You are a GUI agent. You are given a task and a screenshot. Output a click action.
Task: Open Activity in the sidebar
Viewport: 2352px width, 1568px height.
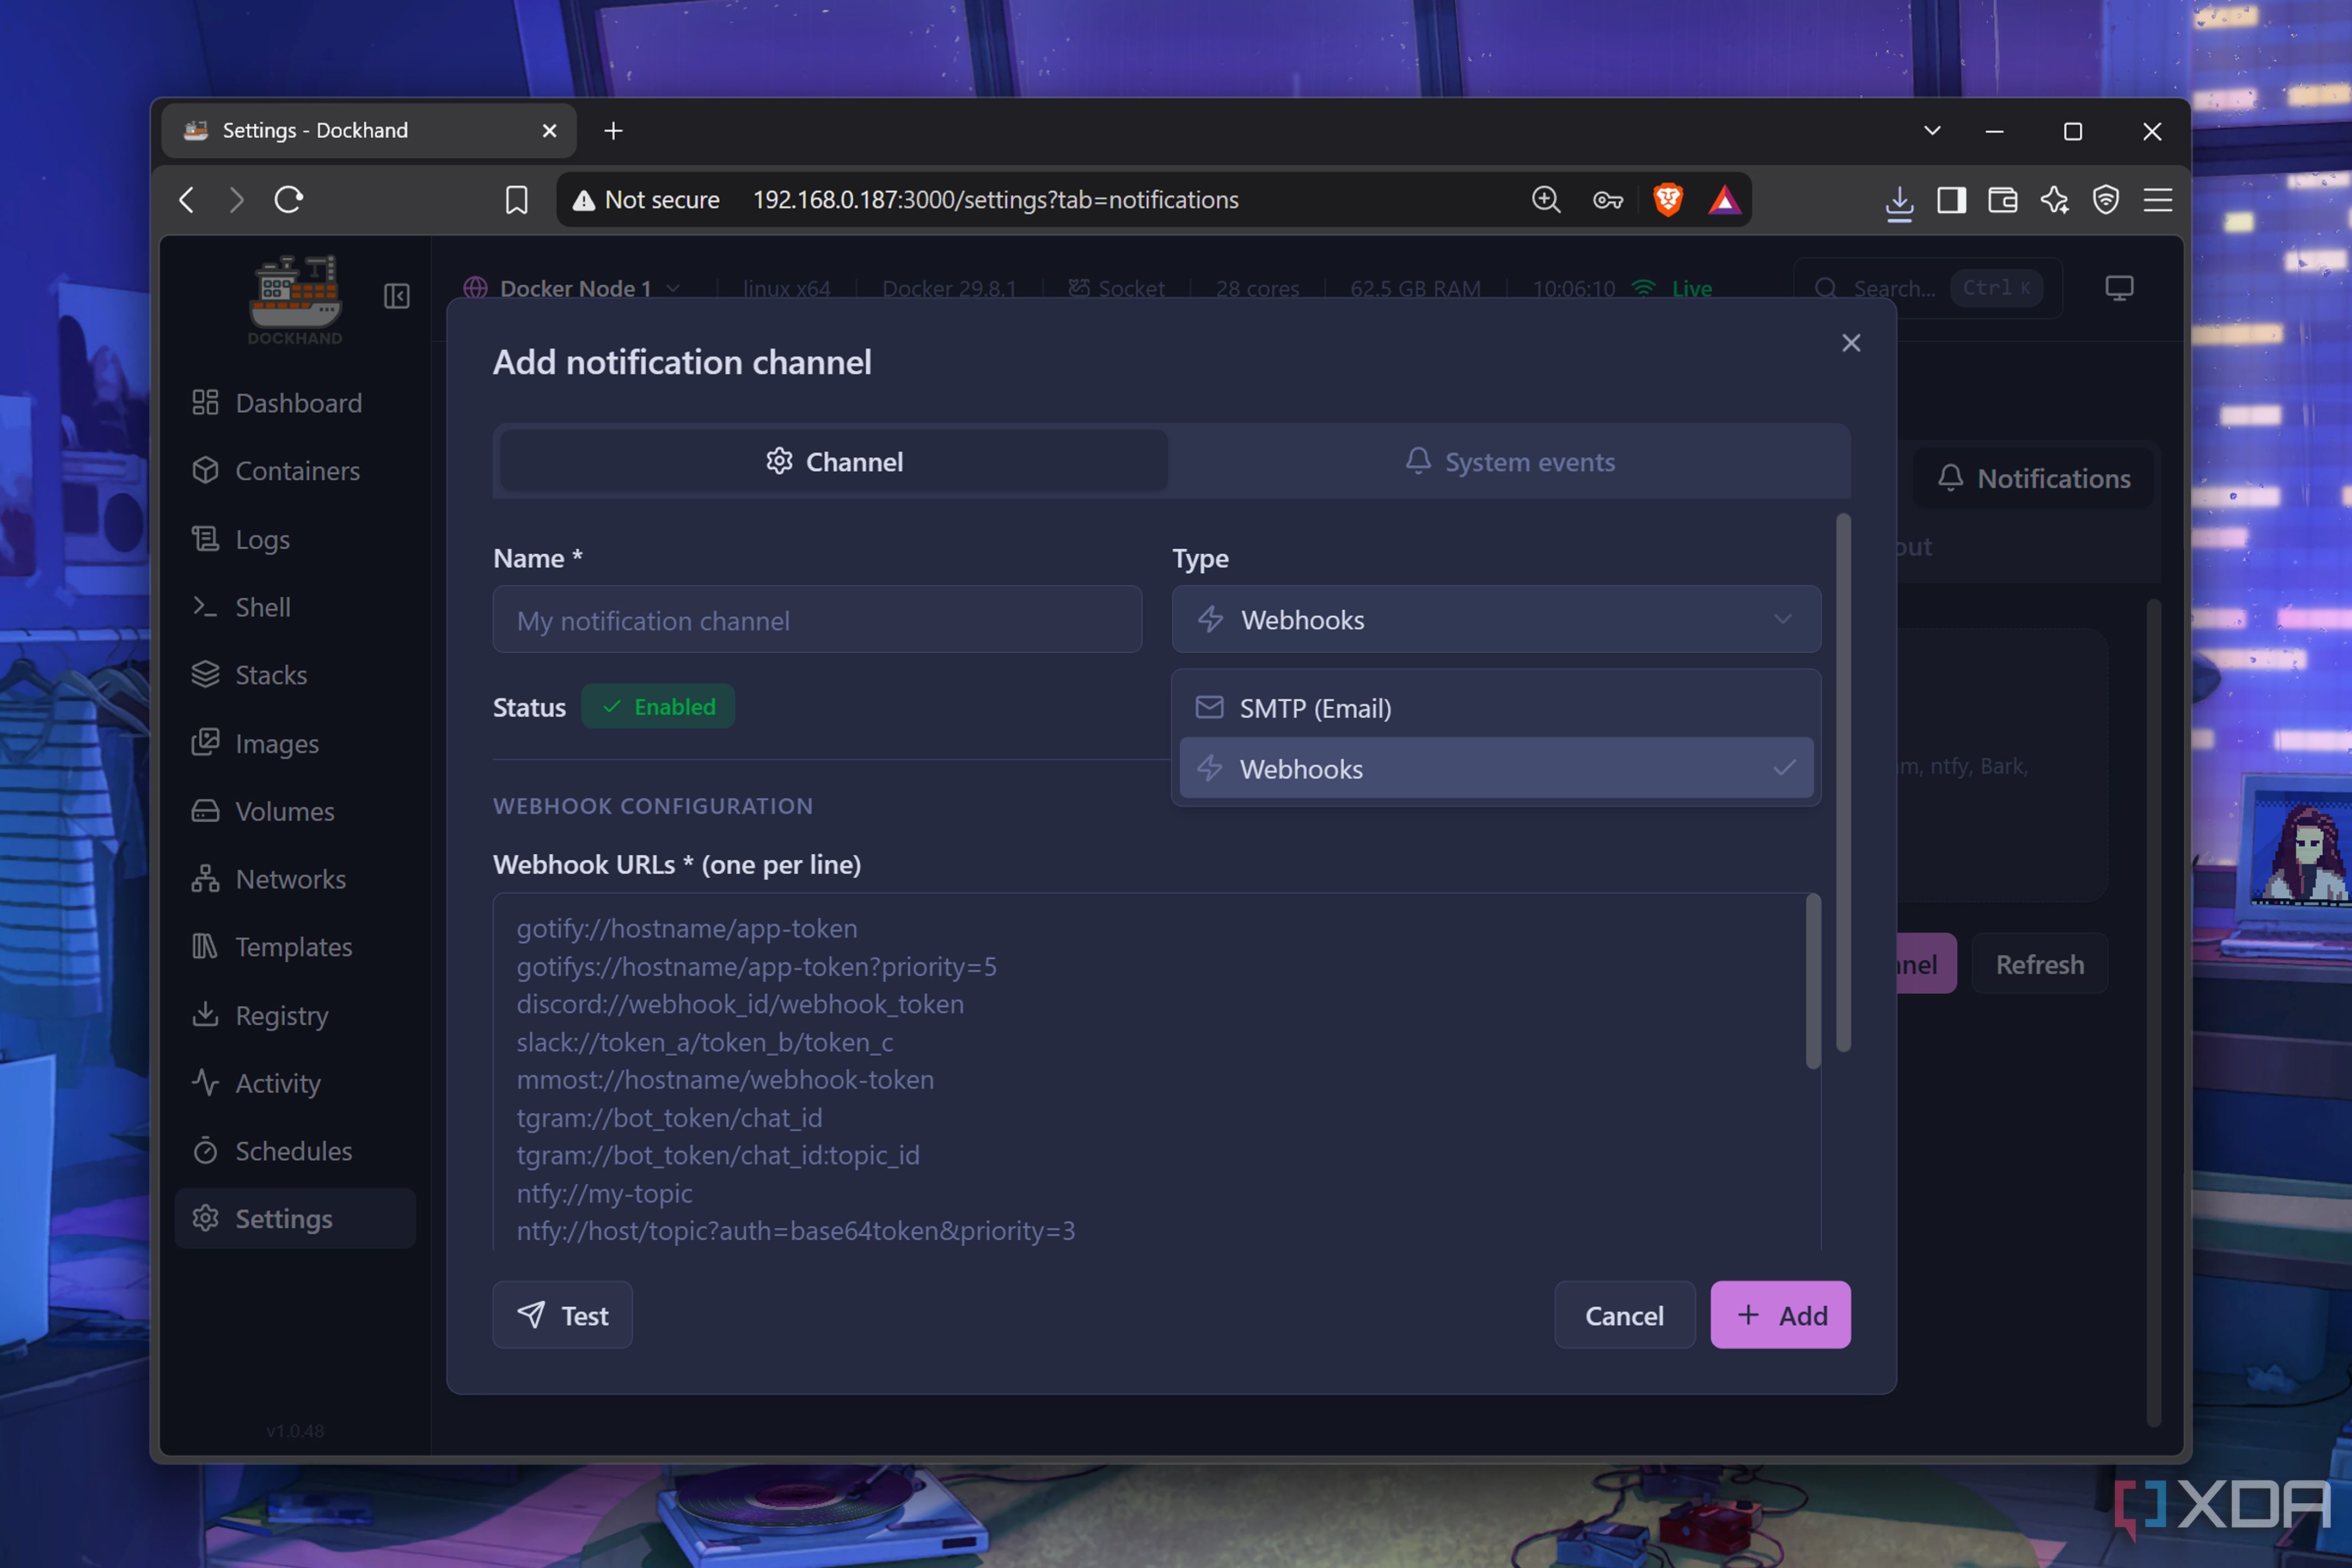(295, 1083)
